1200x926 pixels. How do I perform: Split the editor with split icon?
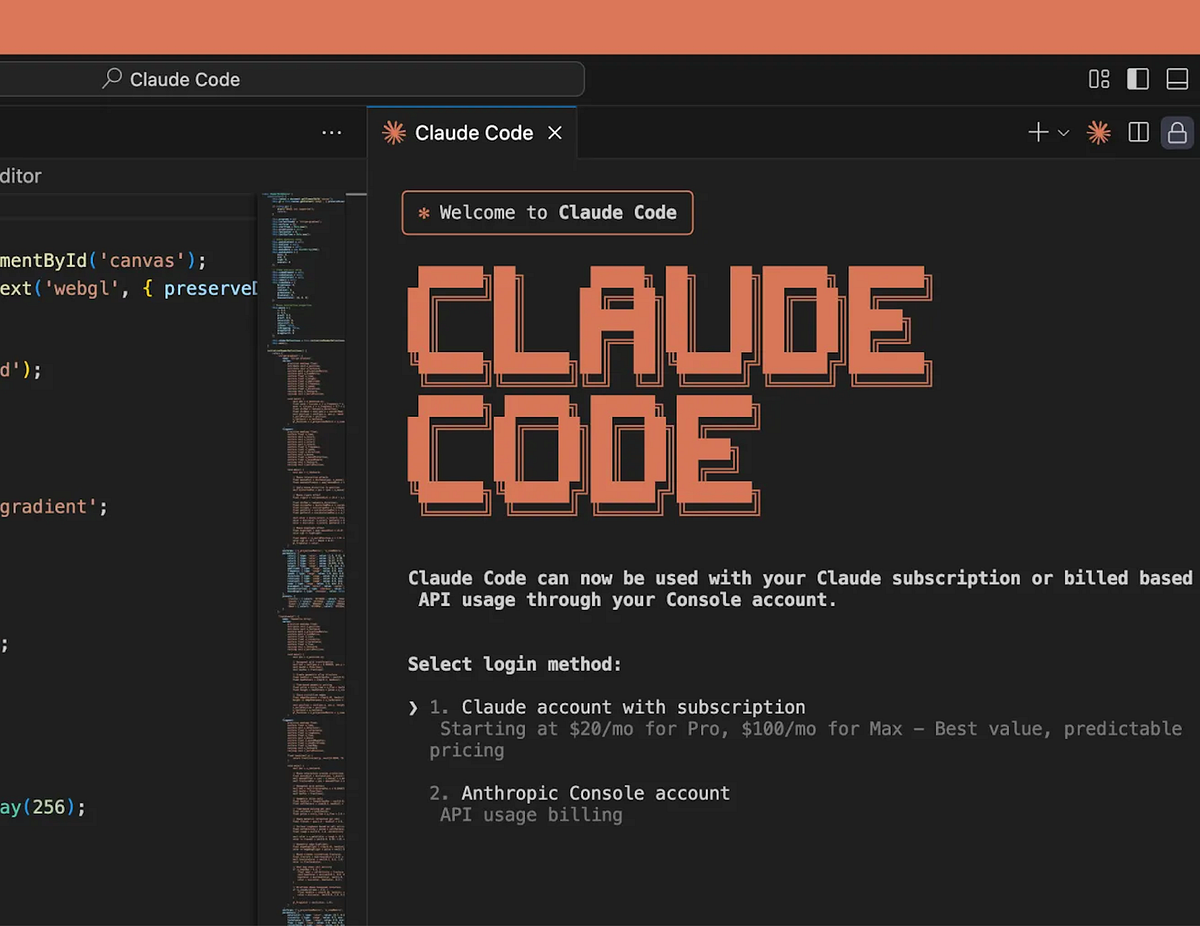(x=1138, y=132)
